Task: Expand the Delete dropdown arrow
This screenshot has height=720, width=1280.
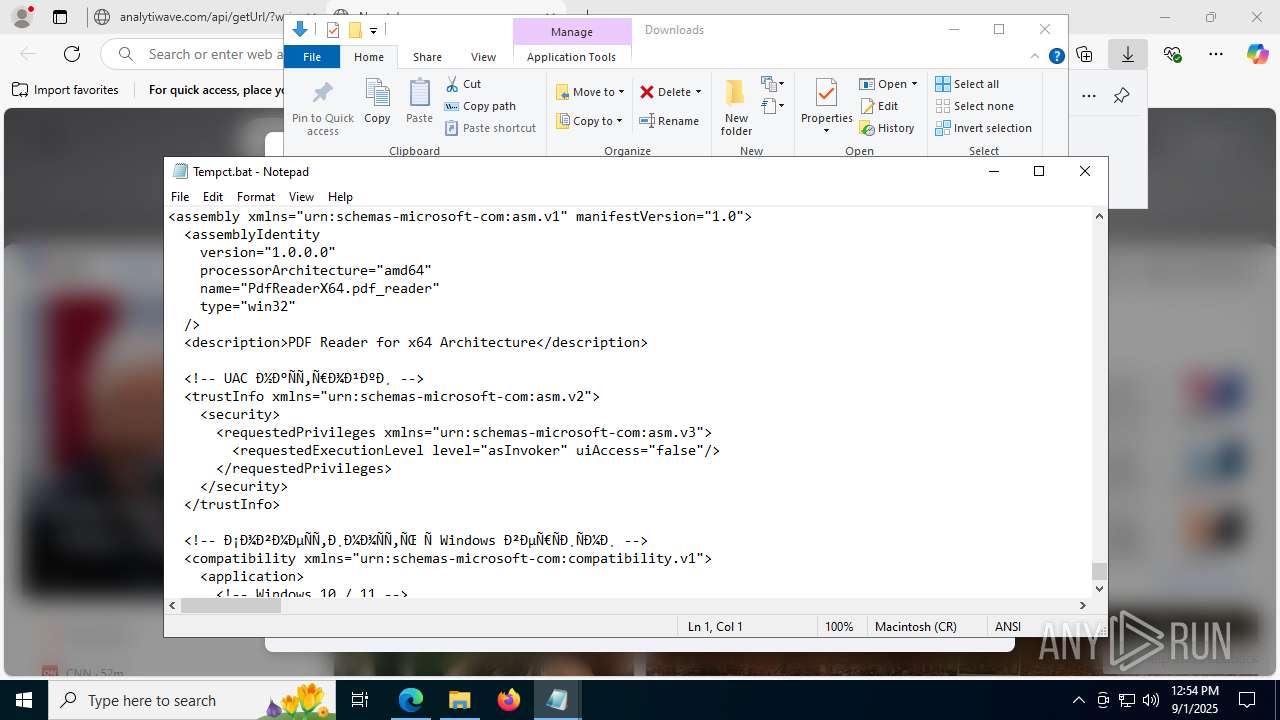Action: pos(698,92)
